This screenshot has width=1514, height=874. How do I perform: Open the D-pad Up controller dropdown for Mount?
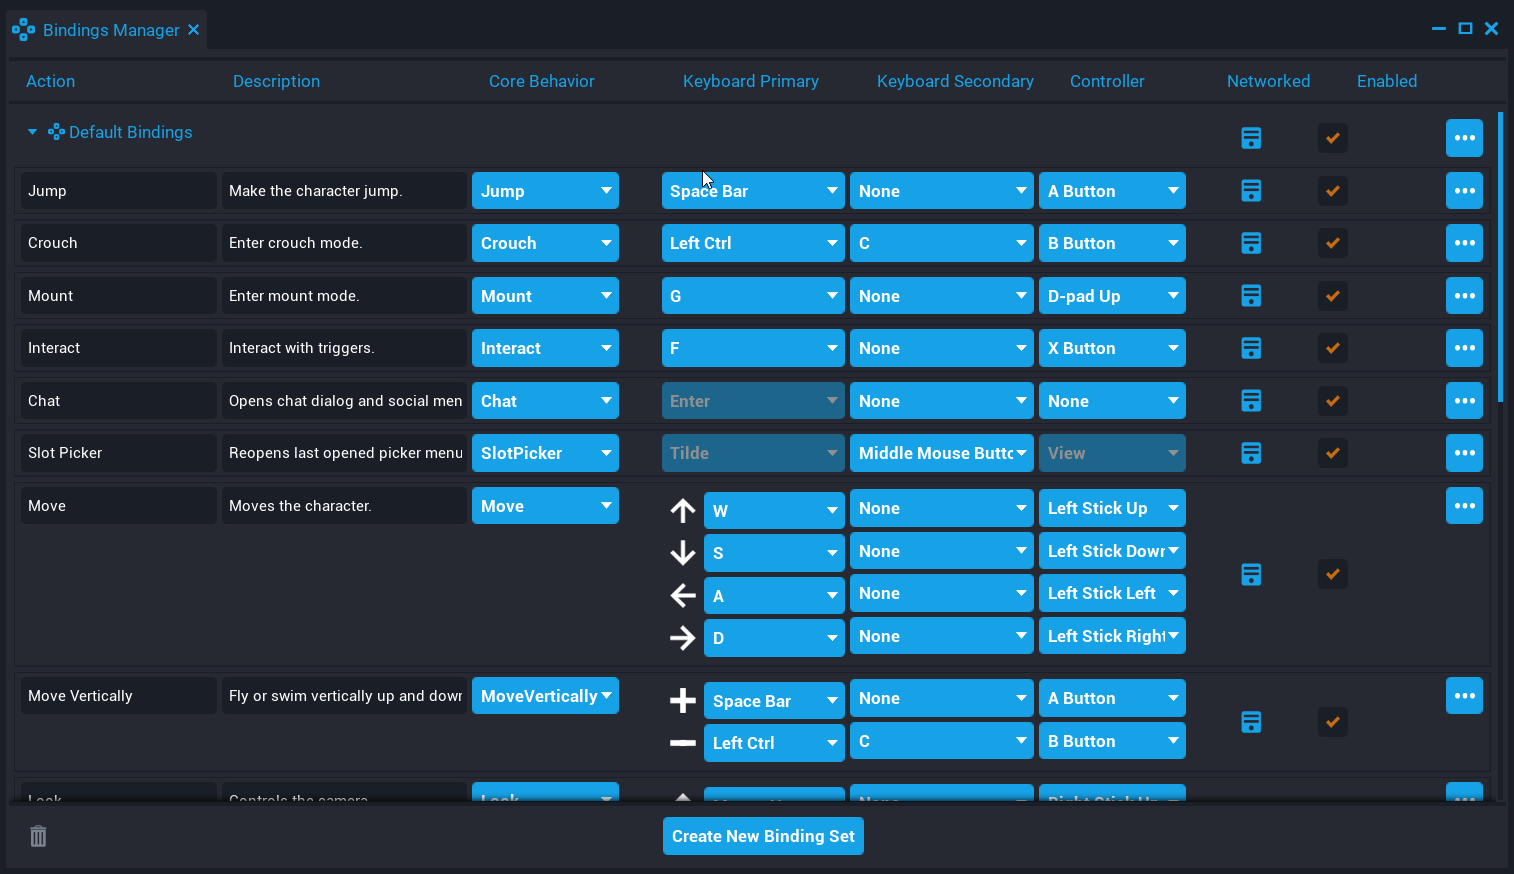[1112, 295]
